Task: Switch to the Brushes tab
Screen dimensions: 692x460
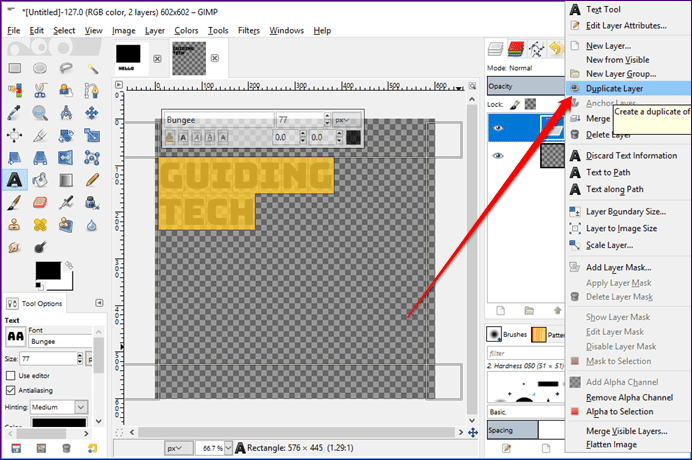Action: tap(508, 334)
